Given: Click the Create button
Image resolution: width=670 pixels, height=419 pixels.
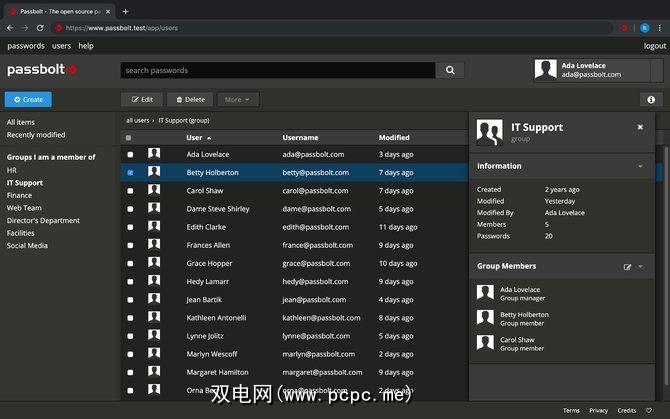Looking at the screenshot, I should click(x=28, y=100).
